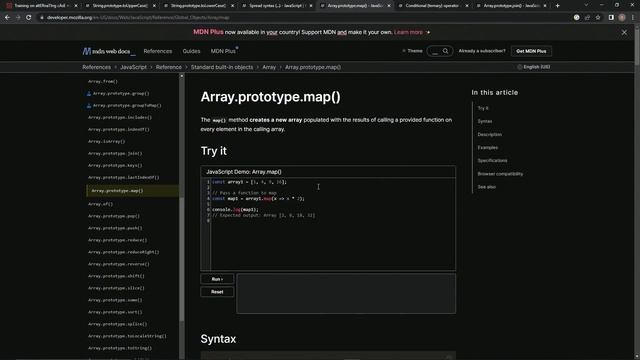
Task: Open Array.prototype.slice() in sidebar
Action: (116, 288)
